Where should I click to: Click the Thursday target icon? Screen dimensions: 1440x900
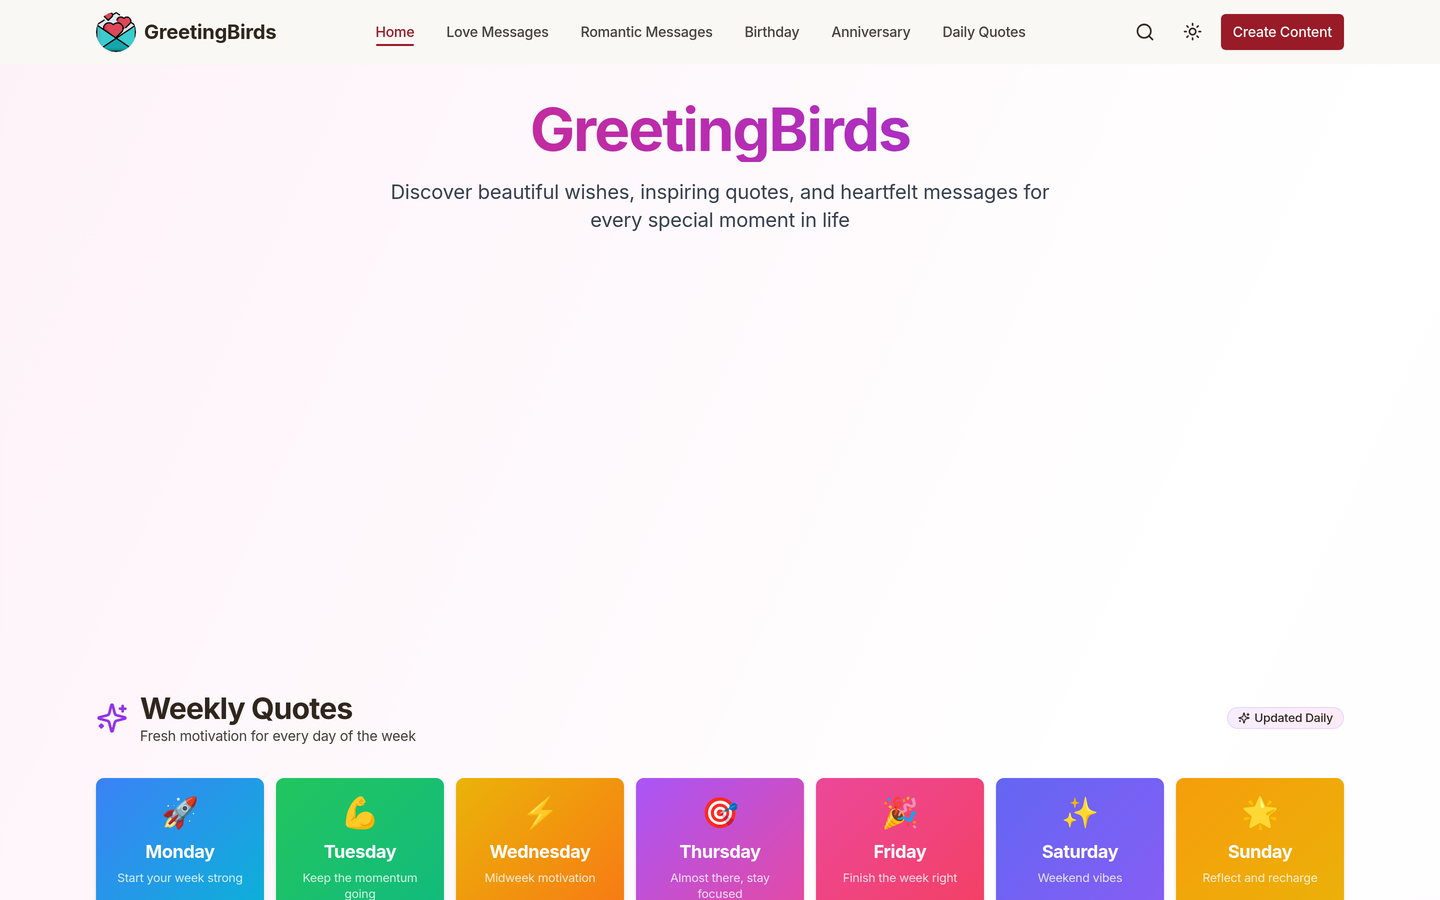click(720, 813)
